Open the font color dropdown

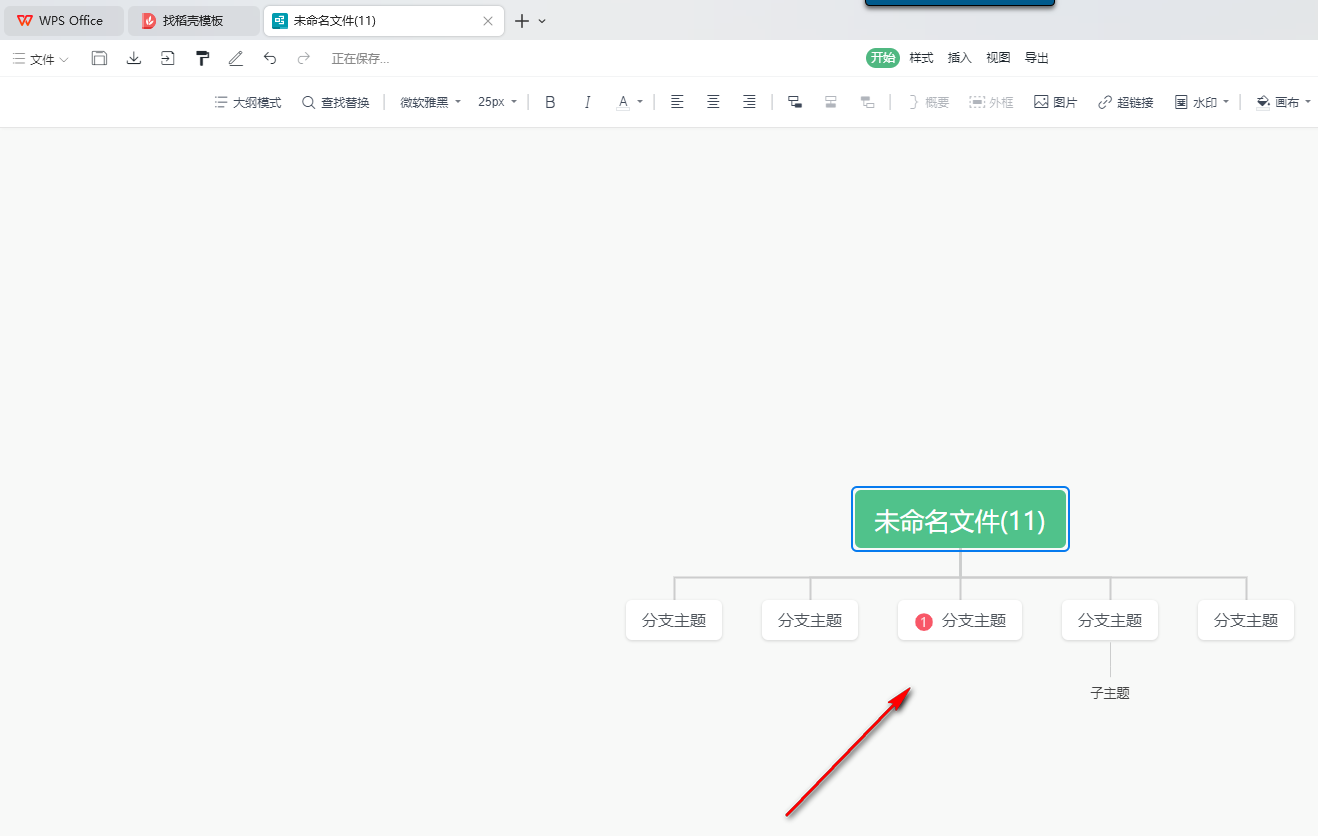pyautogui.click(x=630, y=102)
